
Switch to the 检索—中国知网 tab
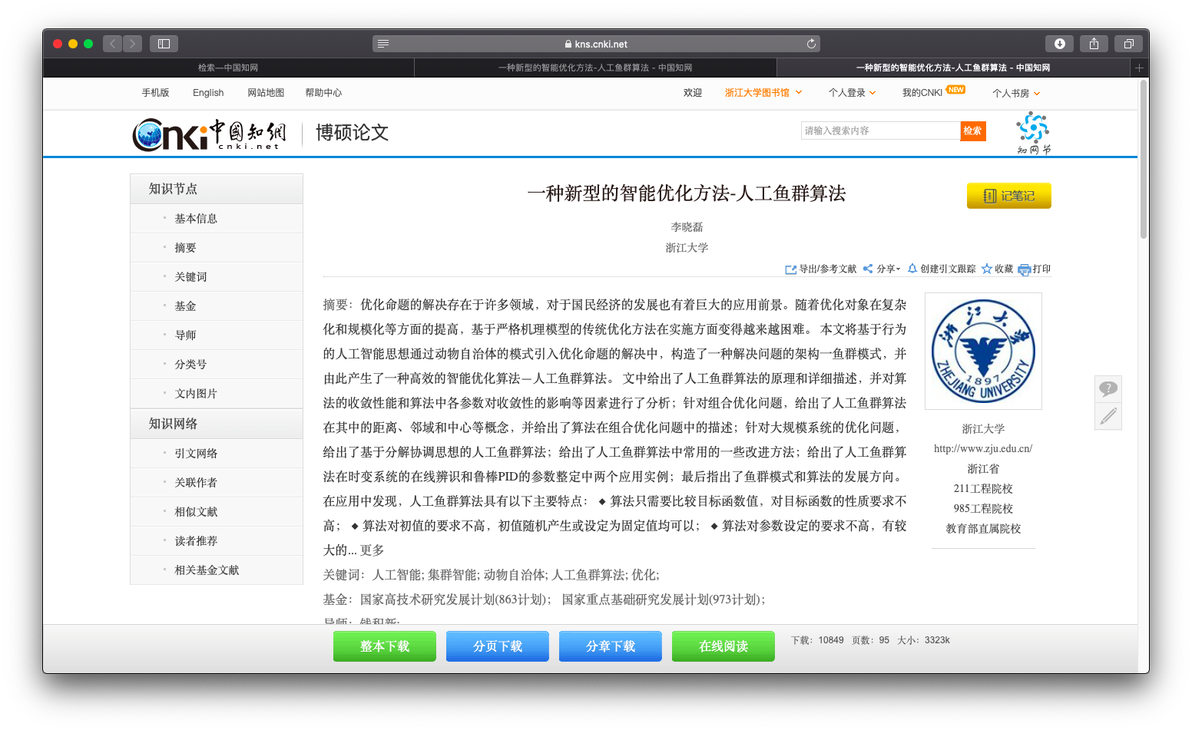228,68
